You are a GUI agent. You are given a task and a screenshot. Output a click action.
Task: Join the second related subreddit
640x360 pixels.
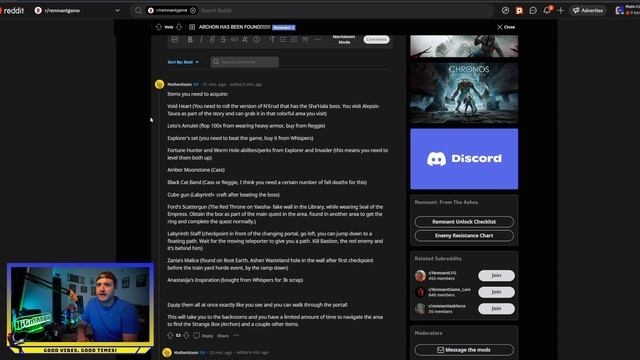496,292
